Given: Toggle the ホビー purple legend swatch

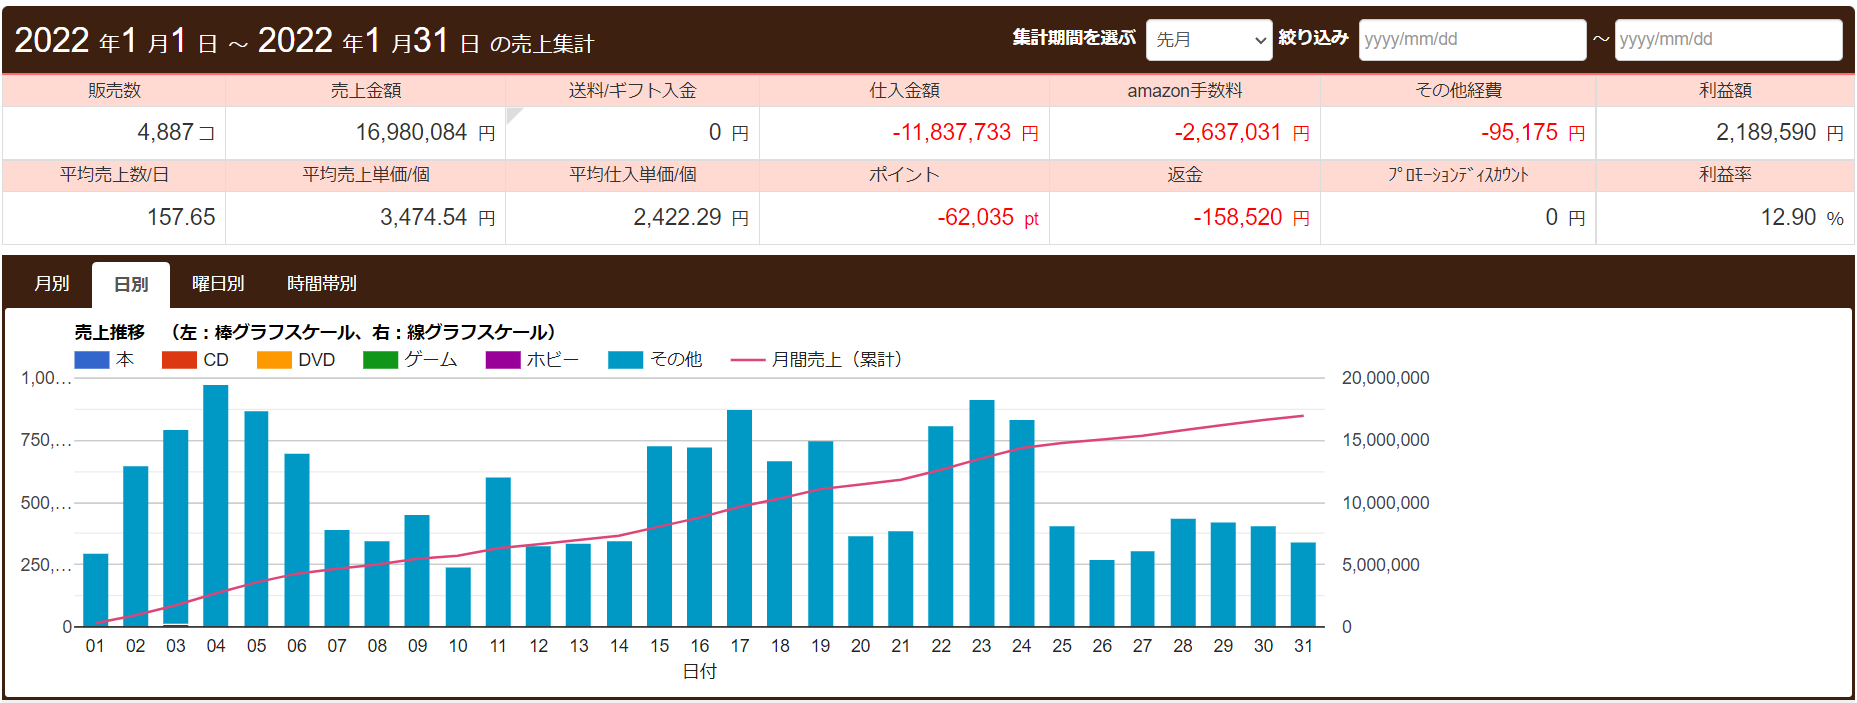Looking at the screenshot, I should pyautogui.click(x=503, y=360).
